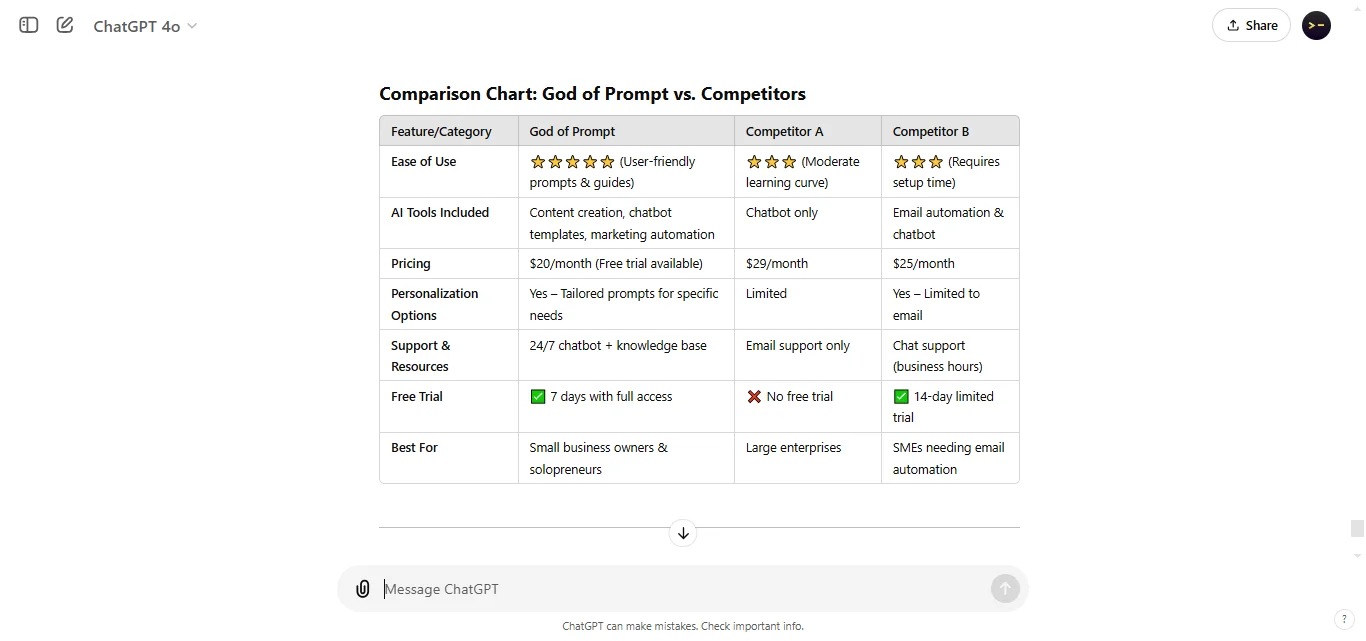Click the scrollbar on the right edge

[x=1359, y=528]
